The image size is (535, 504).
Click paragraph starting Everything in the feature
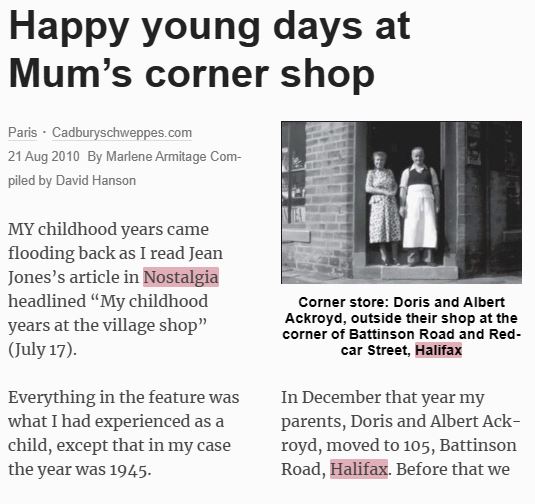[124, 433]
